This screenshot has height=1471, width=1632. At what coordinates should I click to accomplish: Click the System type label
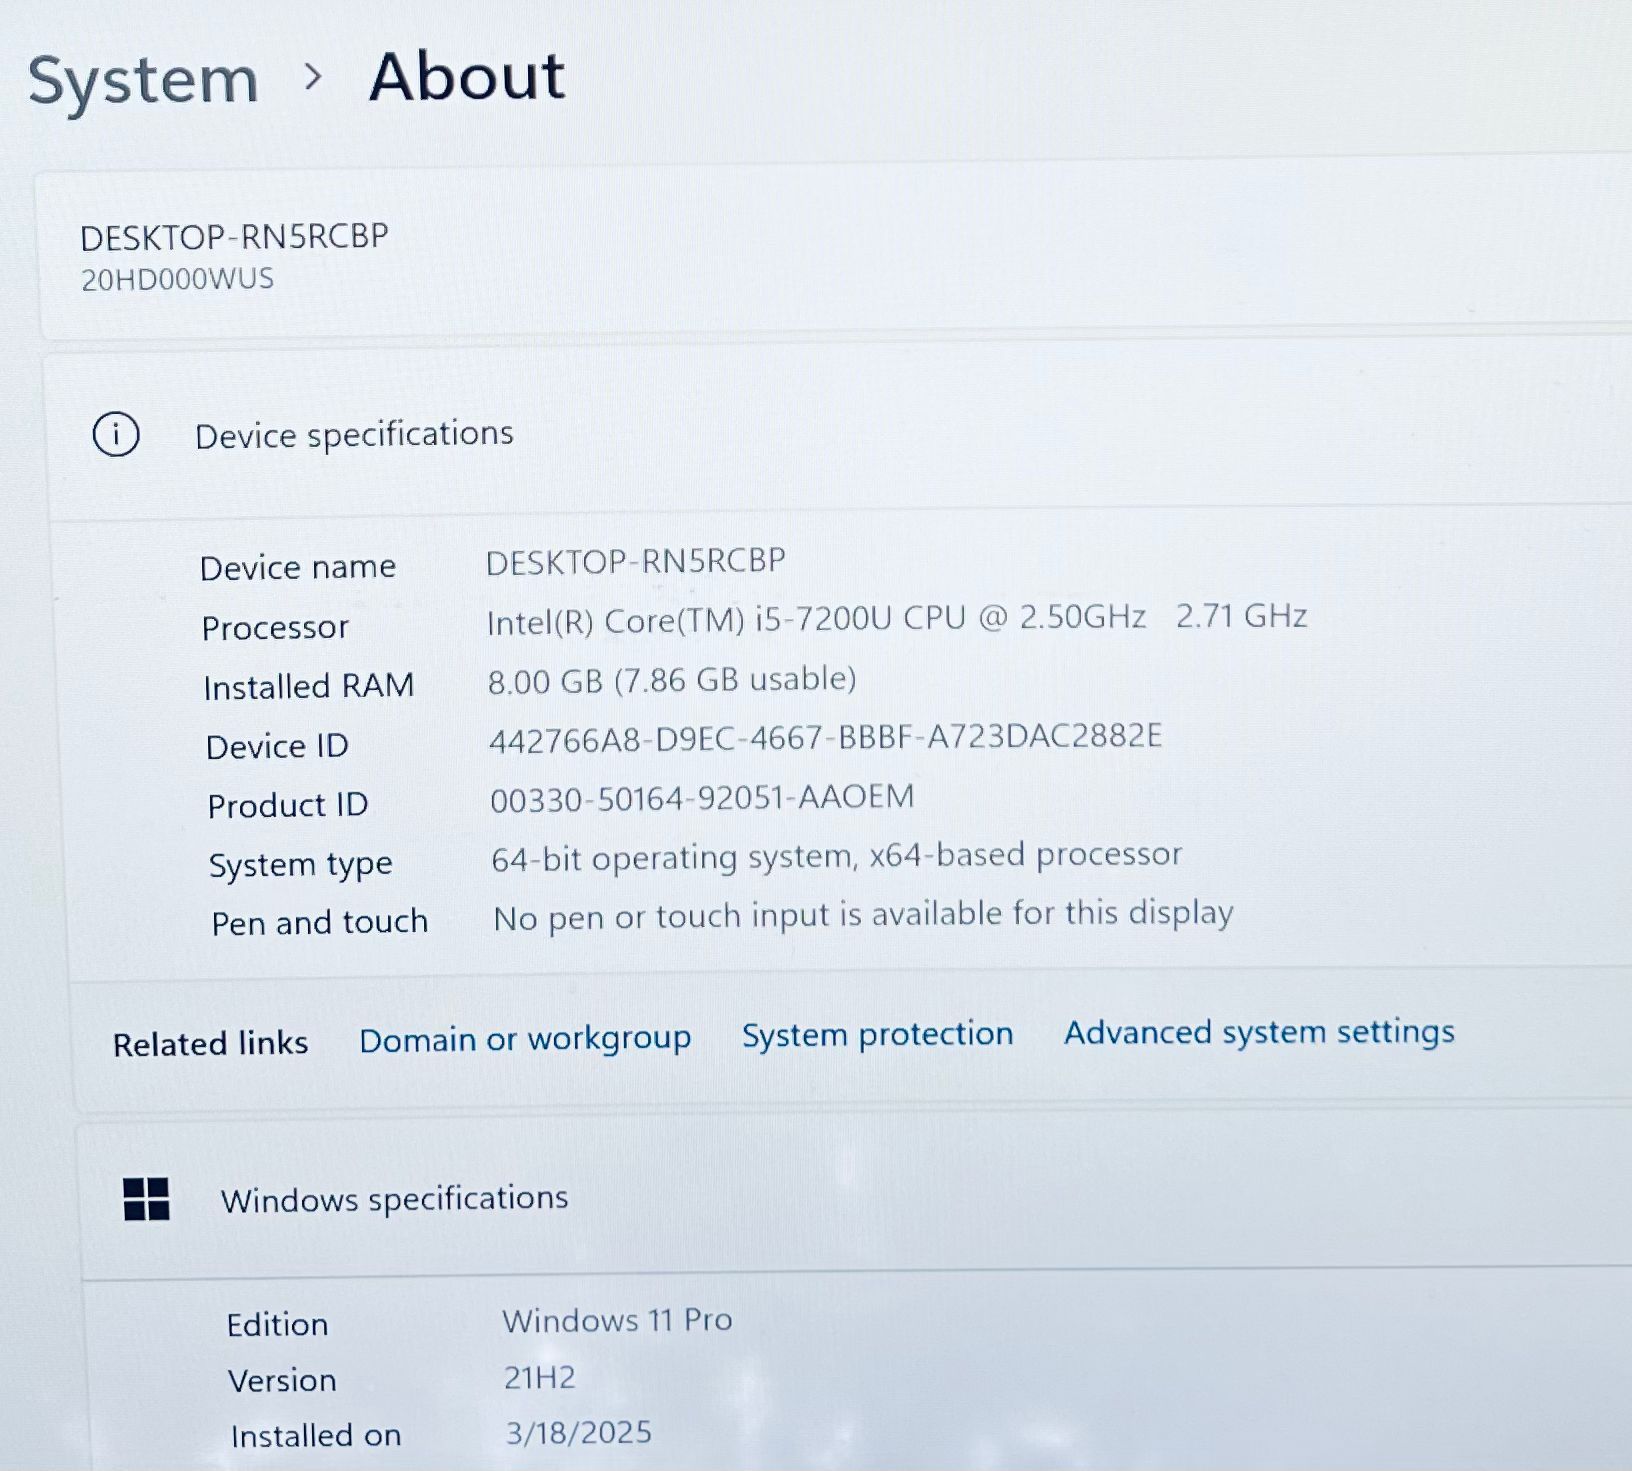pos(300,865)
